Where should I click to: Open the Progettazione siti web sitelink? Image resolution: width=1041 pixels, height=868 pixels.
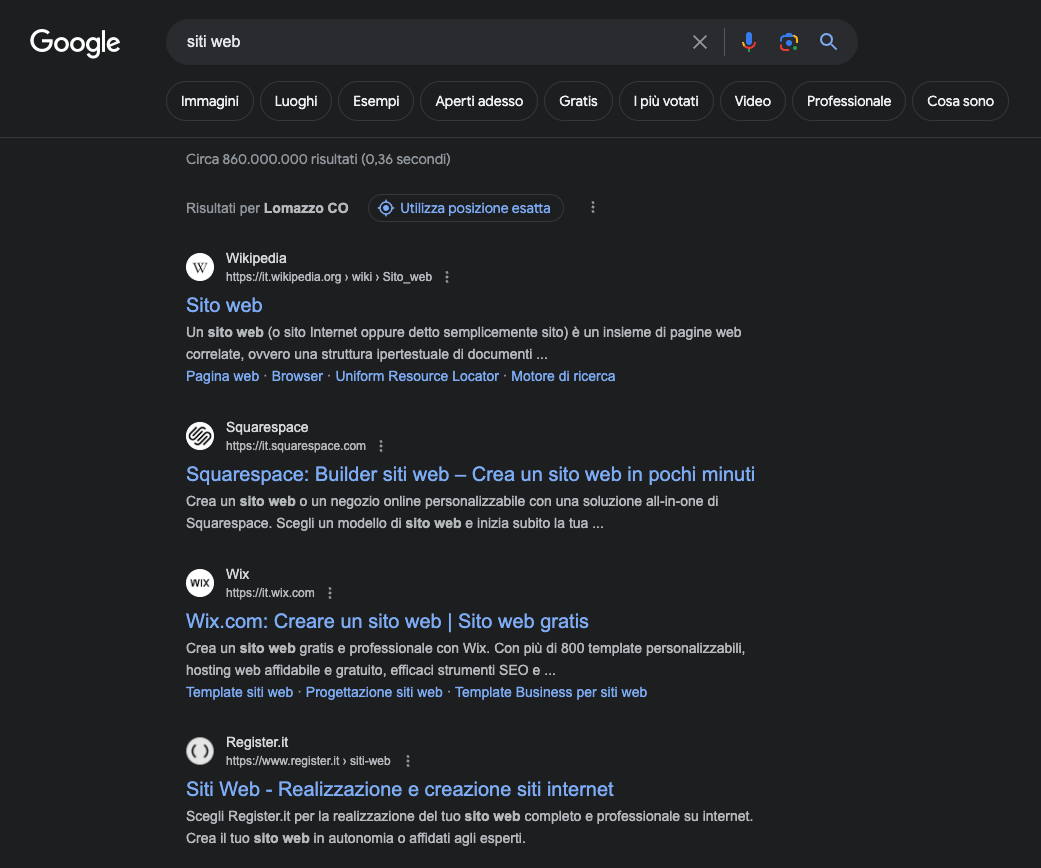[x=374, y=692]
